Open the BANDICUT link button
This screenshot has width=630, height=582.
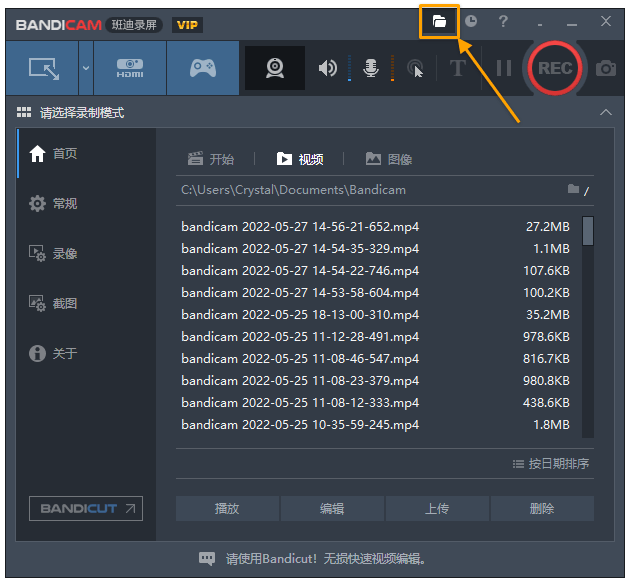tap(86, 508)
